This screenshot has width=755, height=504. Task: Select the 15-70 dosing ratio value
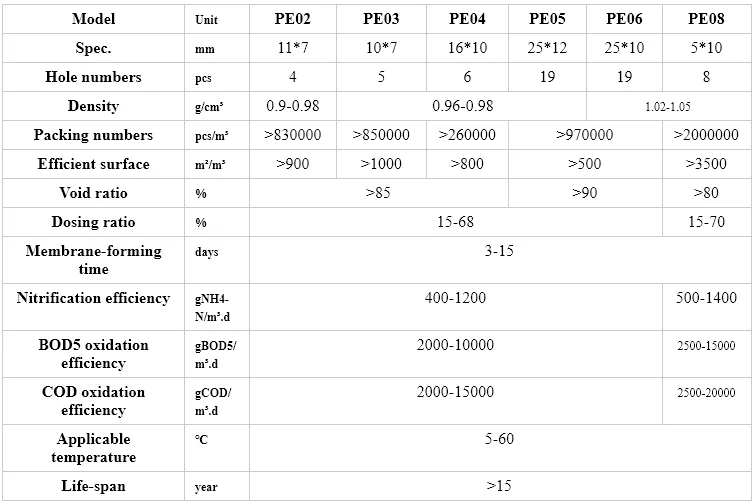coord(706,222)
